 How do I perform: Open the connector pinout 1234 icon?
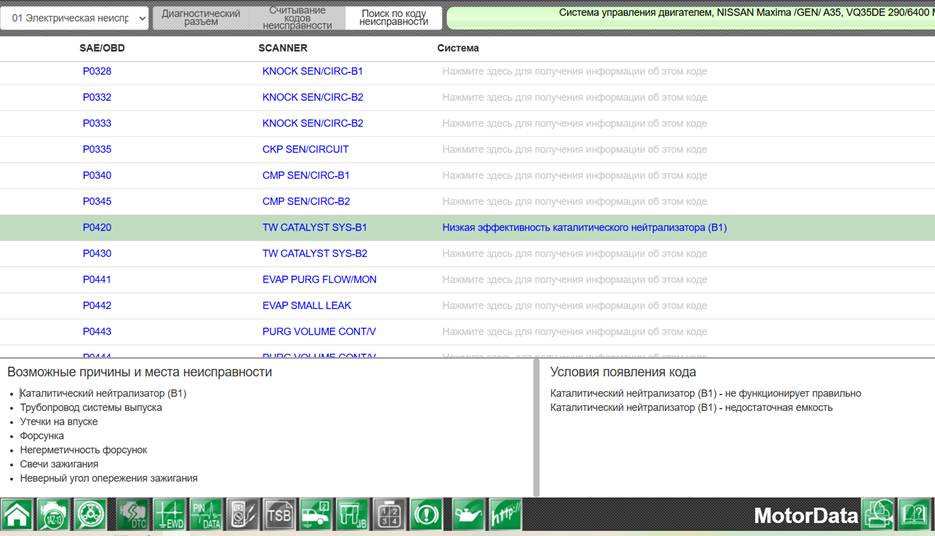click(389, 515)
